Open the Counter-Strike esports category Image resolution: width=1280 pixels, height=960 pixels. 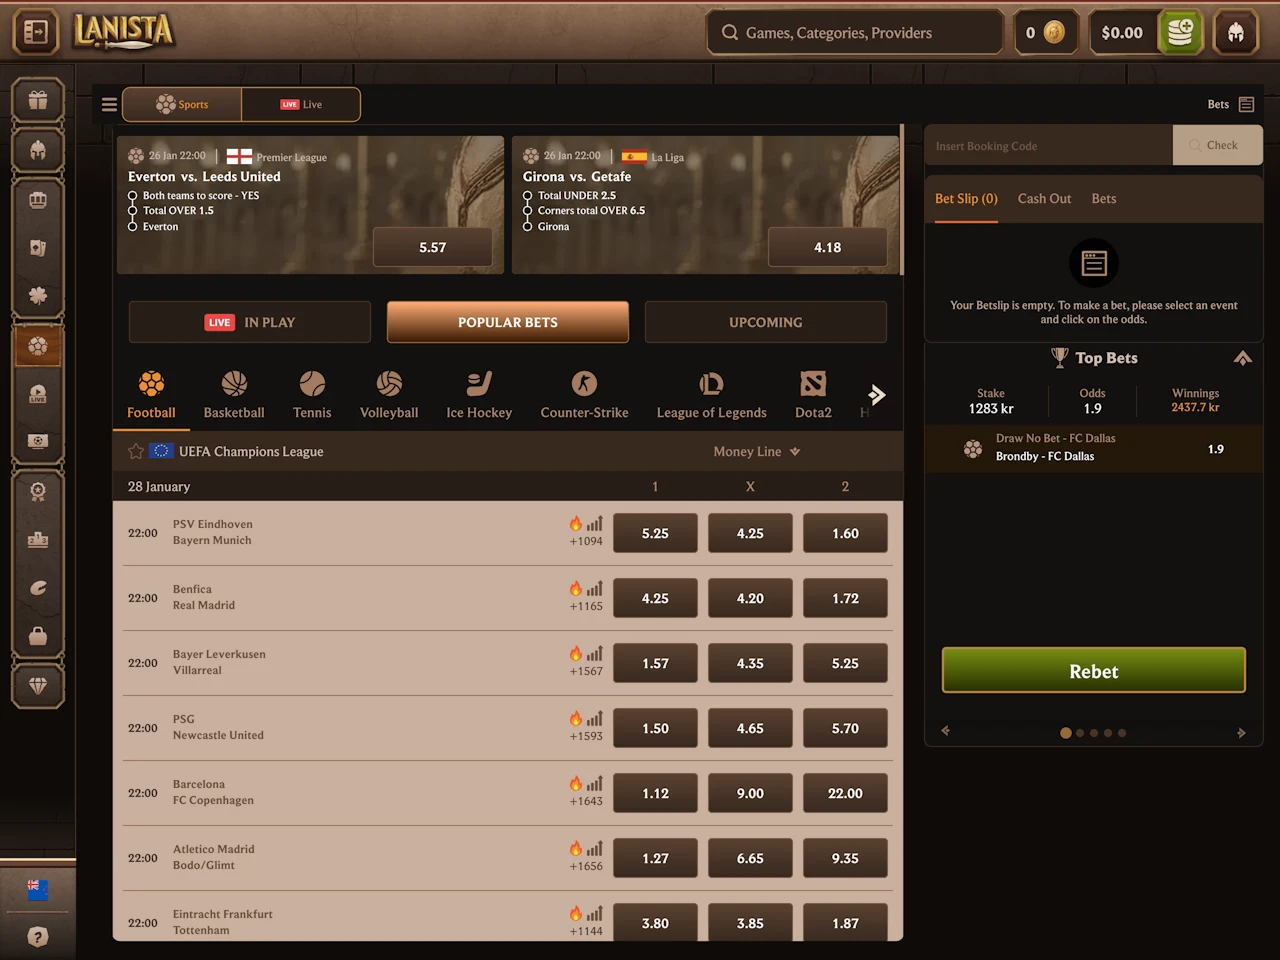tap(584, 396)
